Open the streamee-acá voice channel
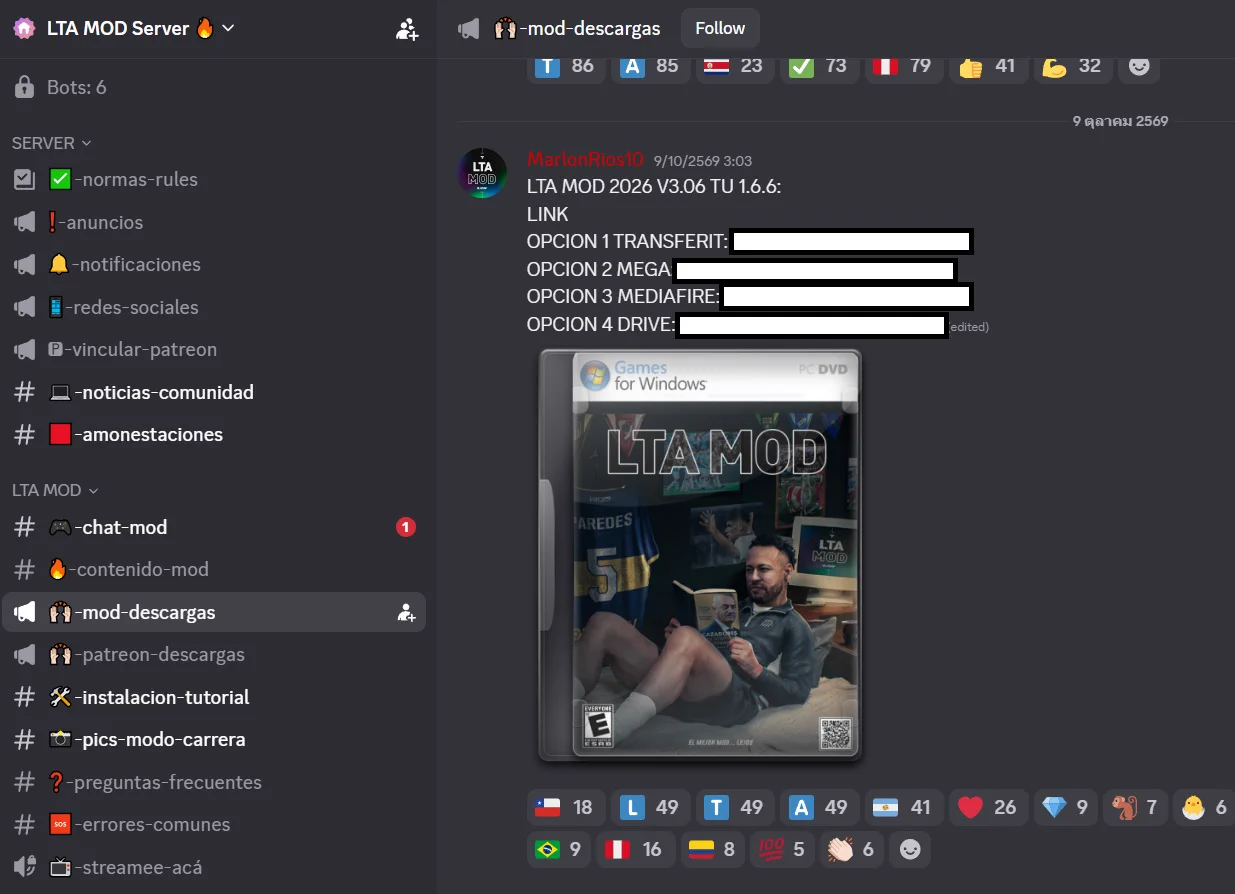 click(214, 867)
